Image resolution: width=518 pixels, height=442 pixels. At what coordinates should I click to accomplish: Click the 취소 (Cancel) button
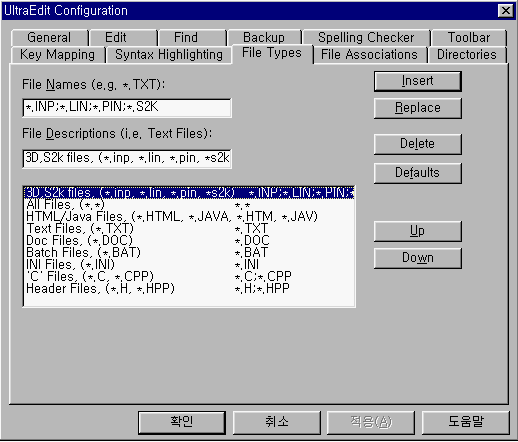click(277, 422)
